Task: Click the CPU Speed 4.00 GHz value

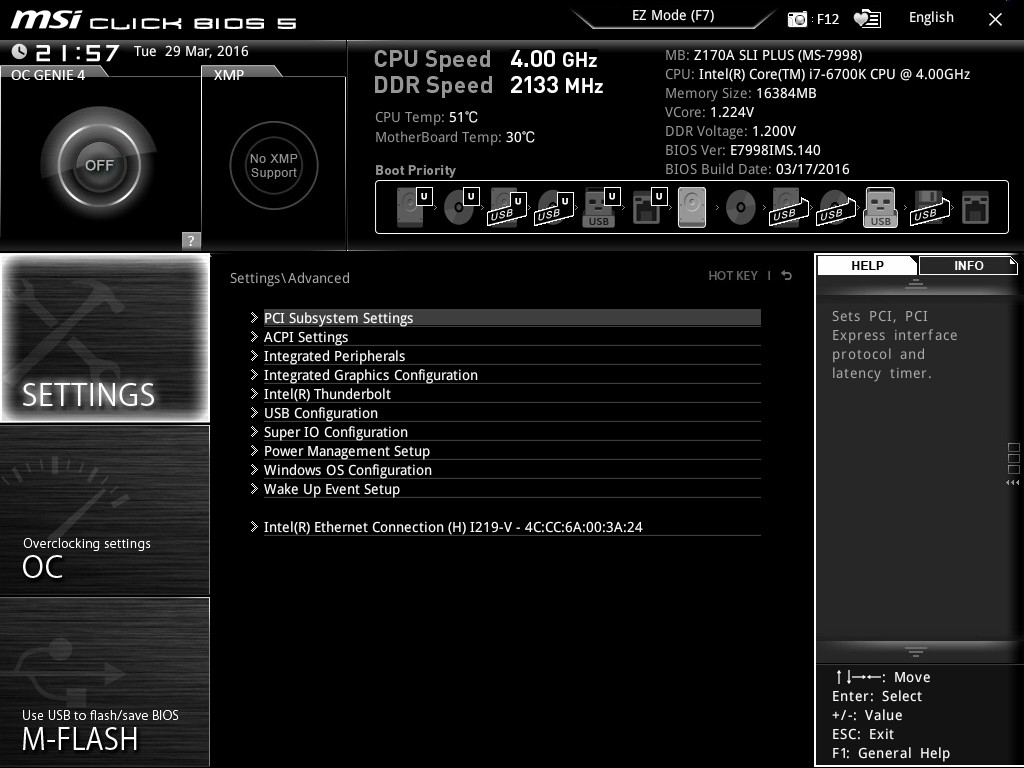Action: coord(554,59)
